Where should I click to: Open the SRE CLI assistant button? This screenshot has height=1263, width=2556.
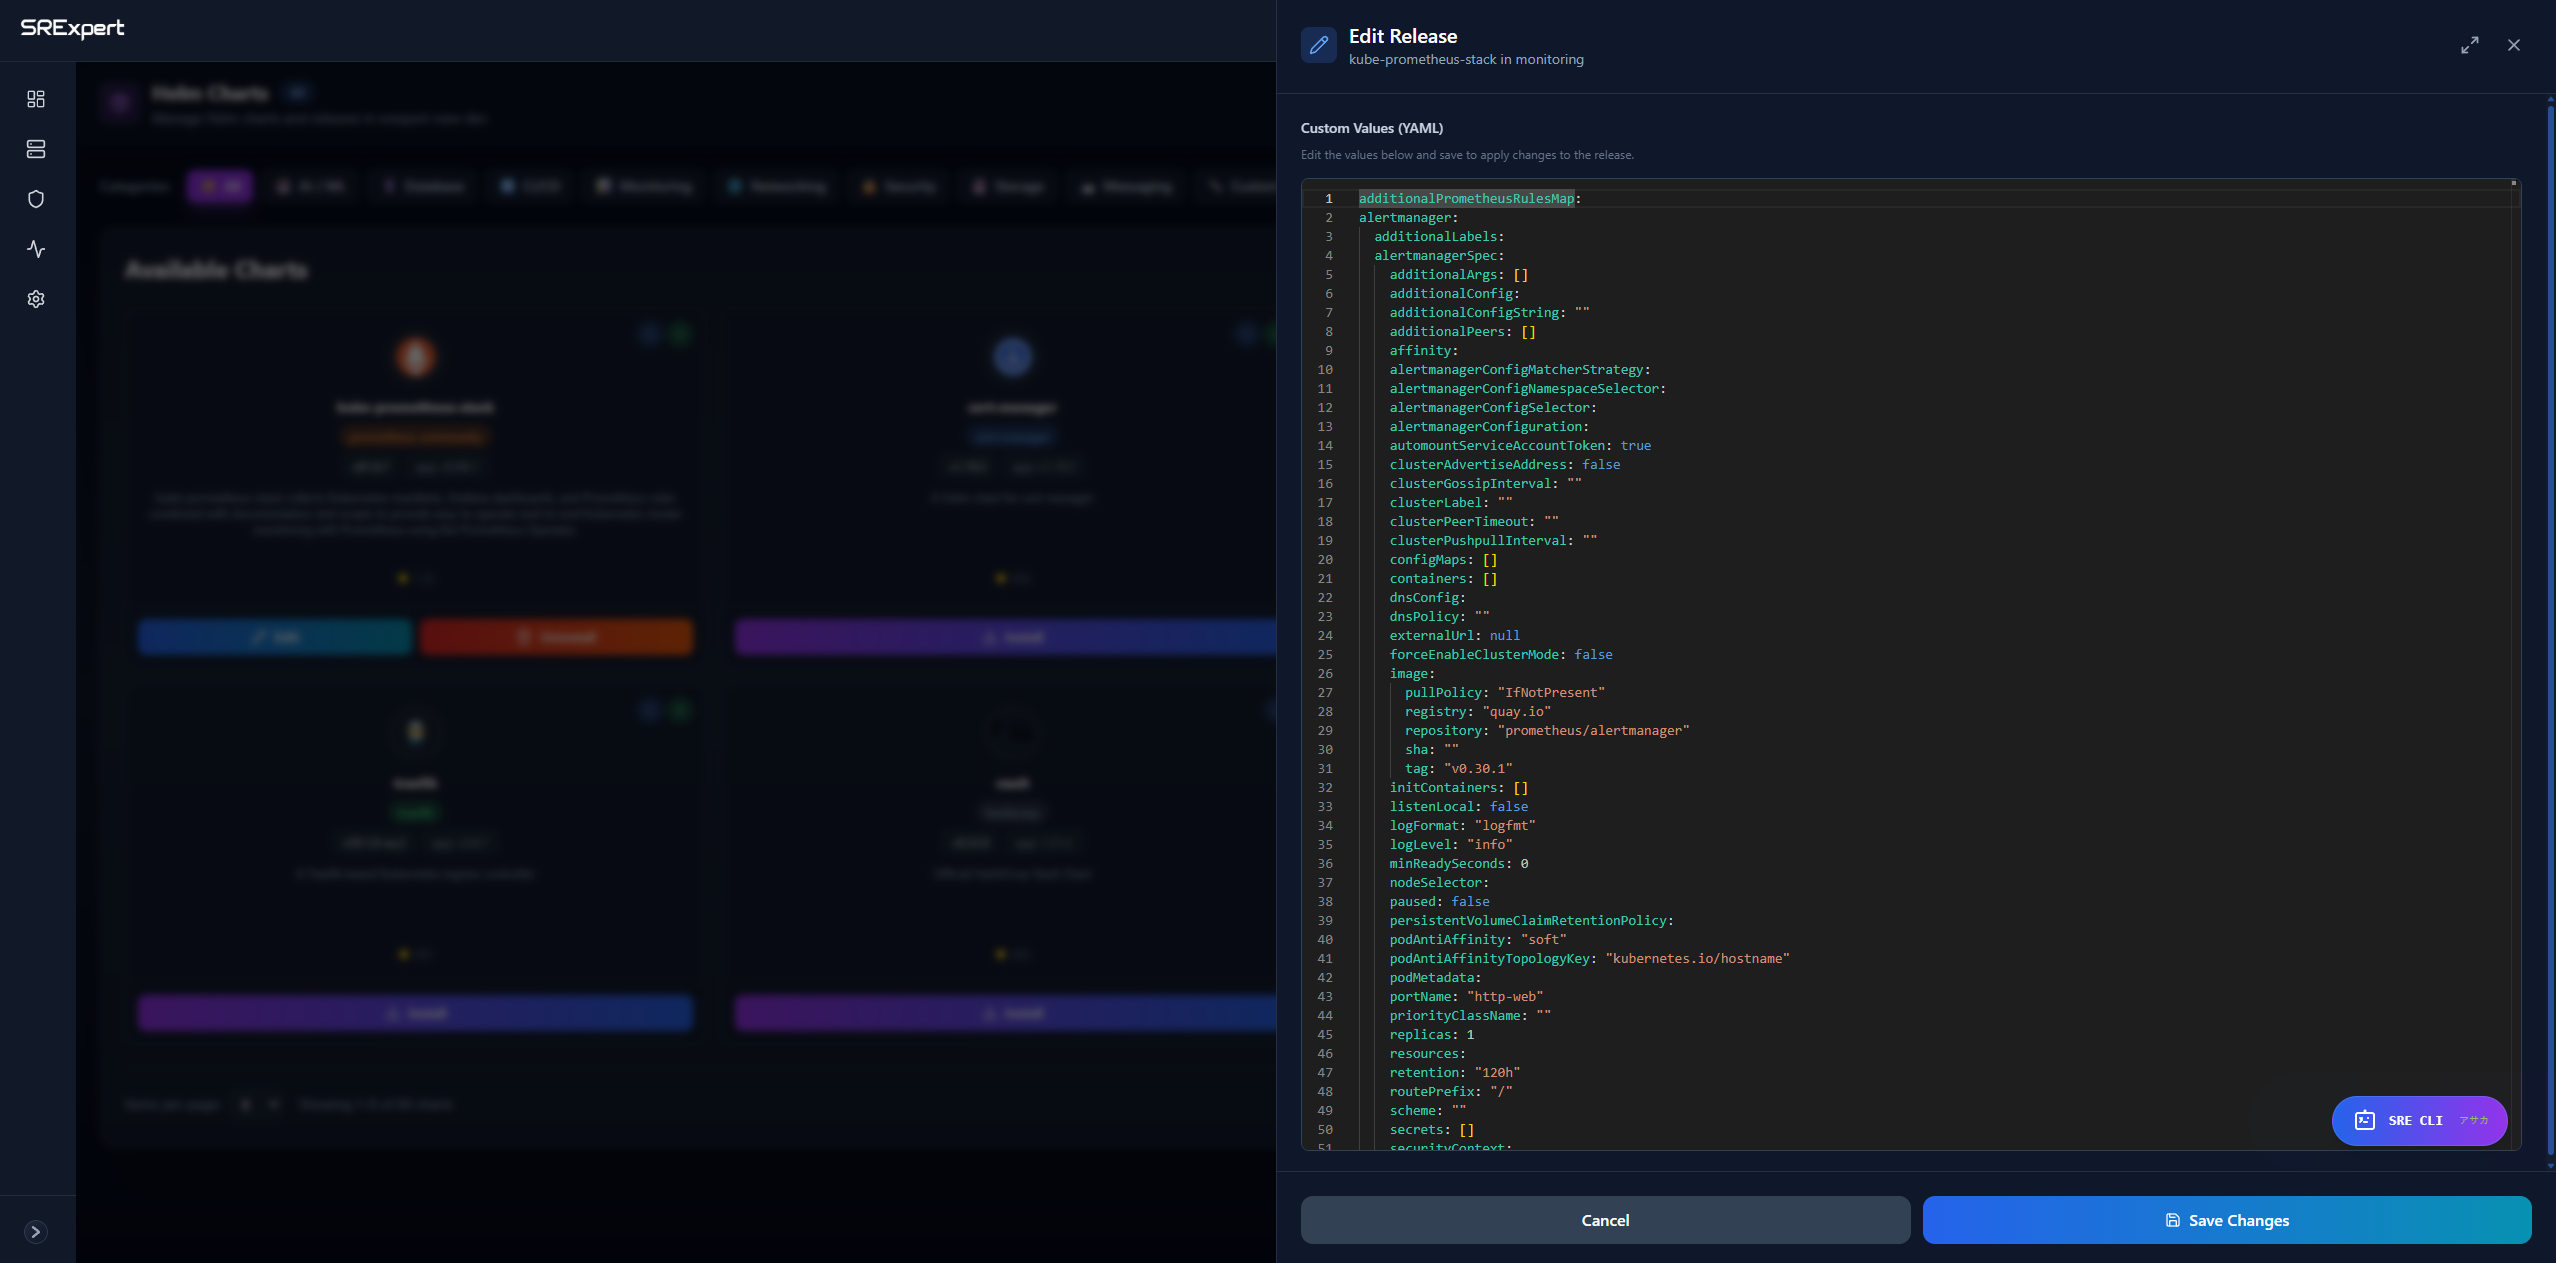[x=2417, y=1121]
